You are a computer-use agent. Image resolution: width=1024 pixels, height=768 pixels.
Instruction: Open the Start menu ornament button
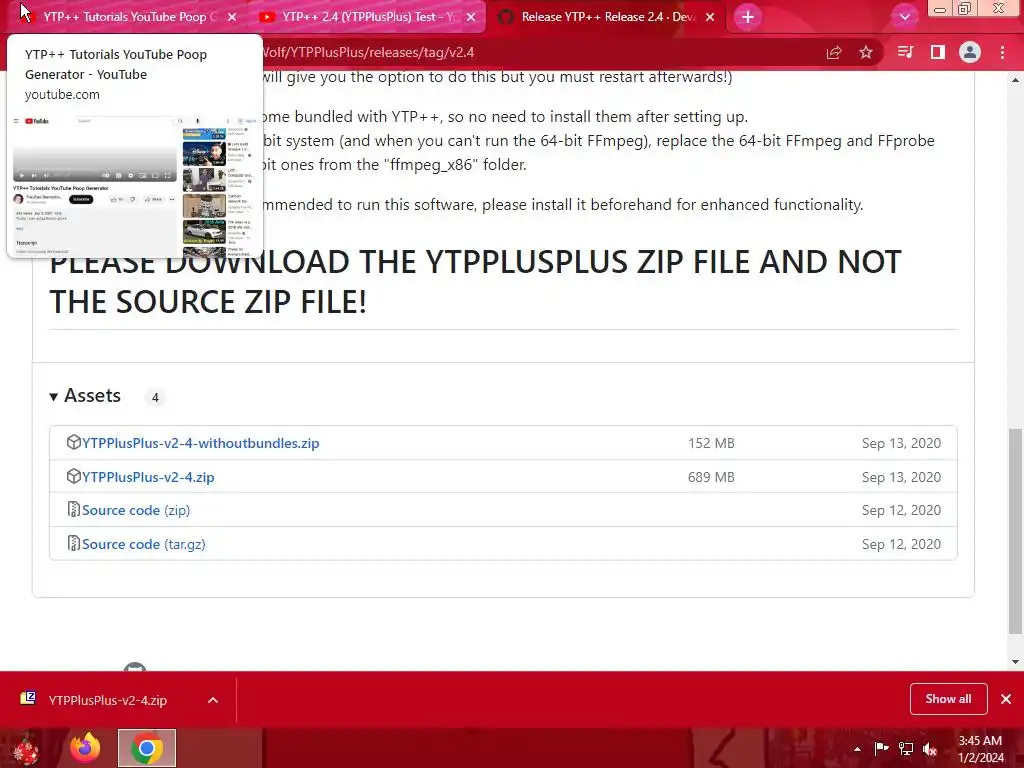pyautogui.click(x=27, y=748)
